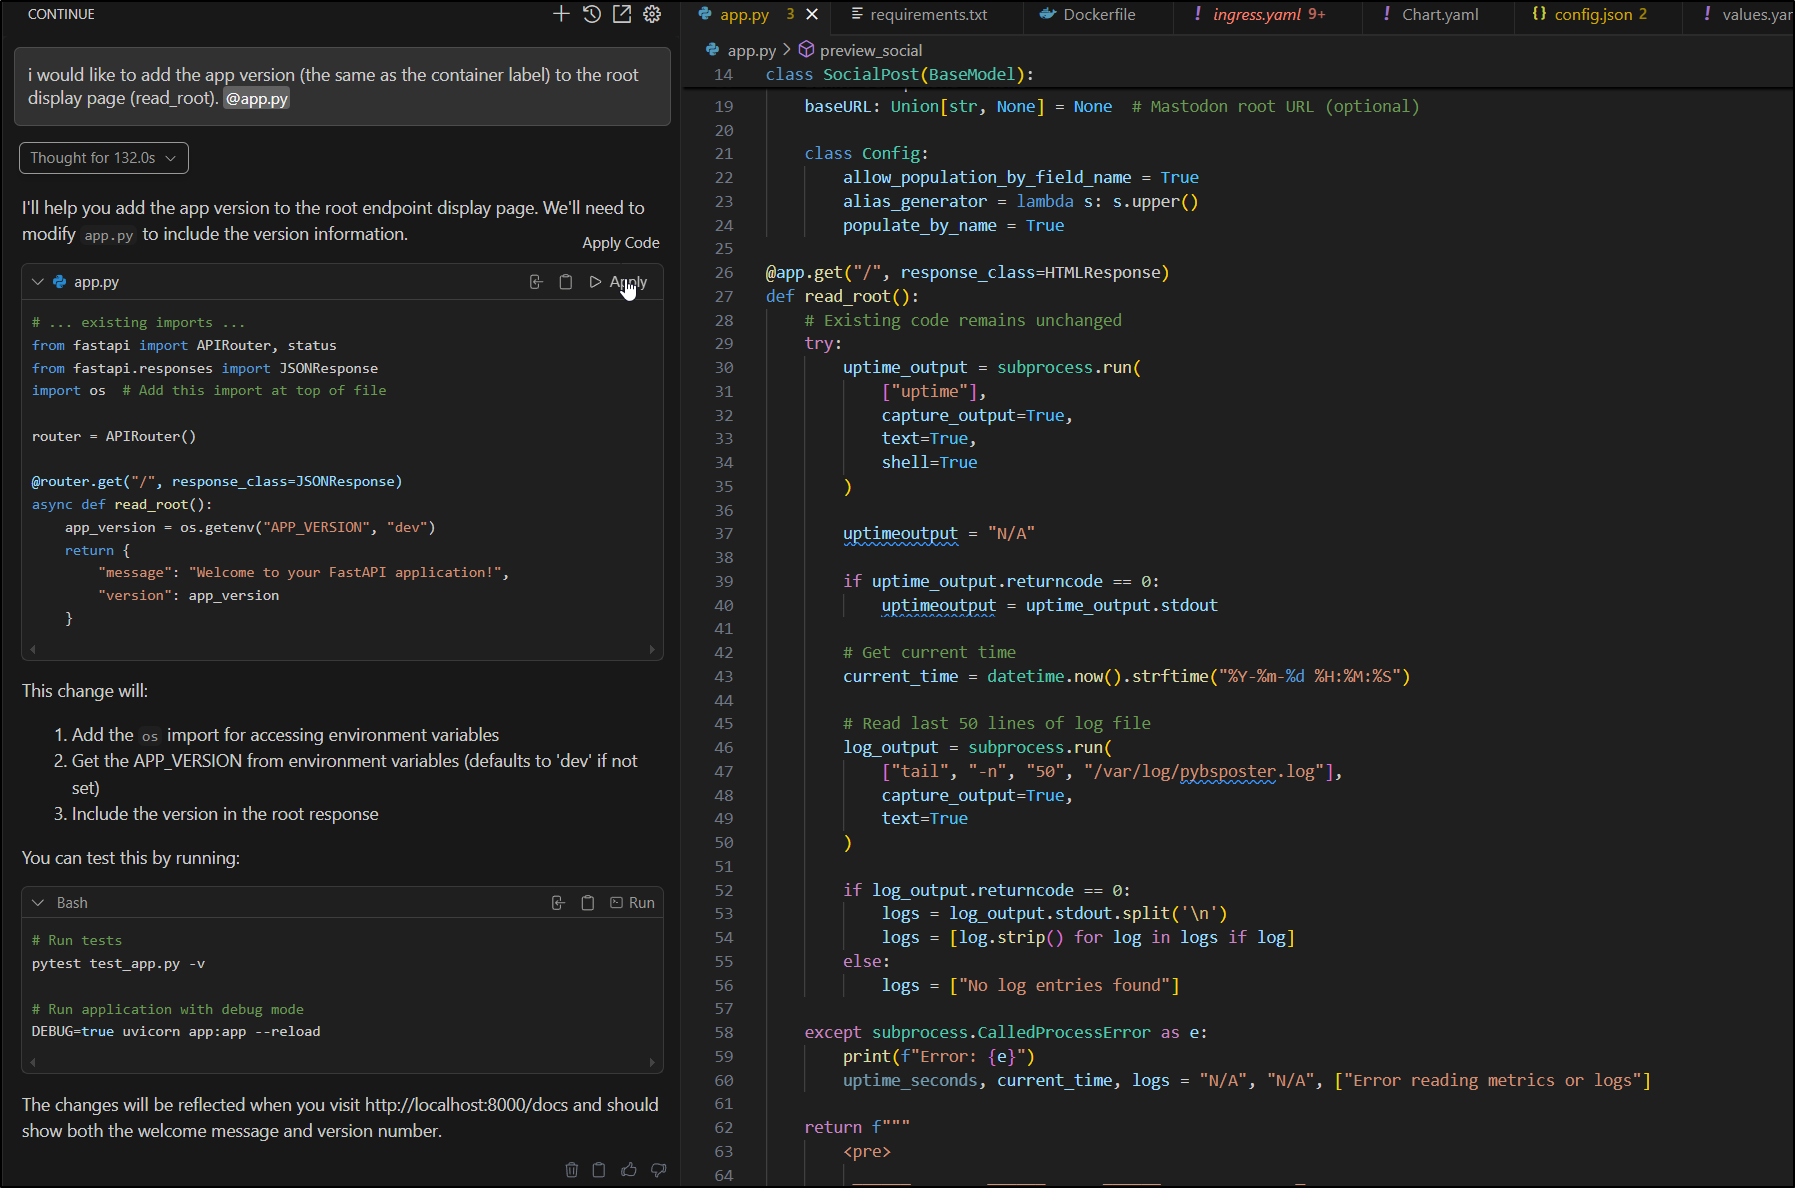Open Continue panel in new window
The width and height of the screenshot is (1795, 1188).
click(x=622, y=14)
